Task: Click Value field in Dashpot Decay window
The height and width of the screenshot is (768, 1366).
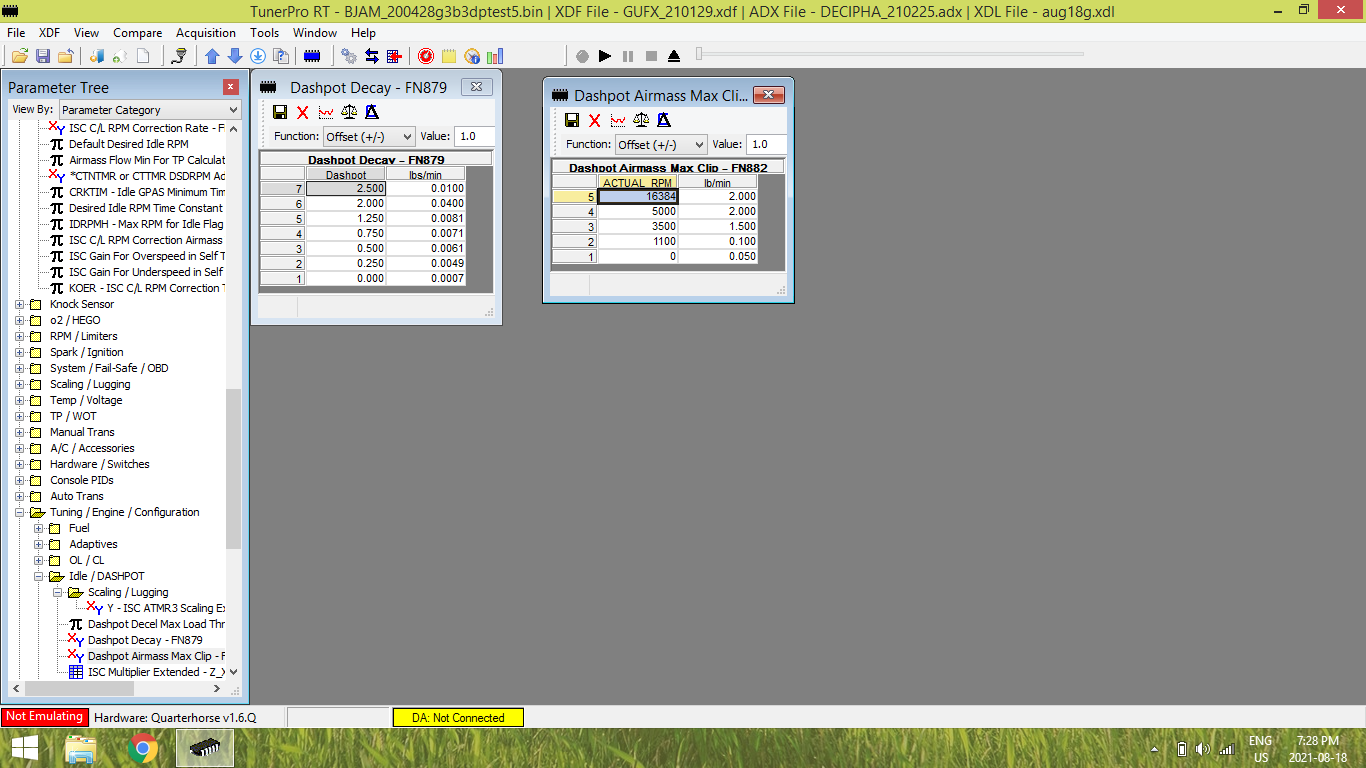Action: (474, 136)
